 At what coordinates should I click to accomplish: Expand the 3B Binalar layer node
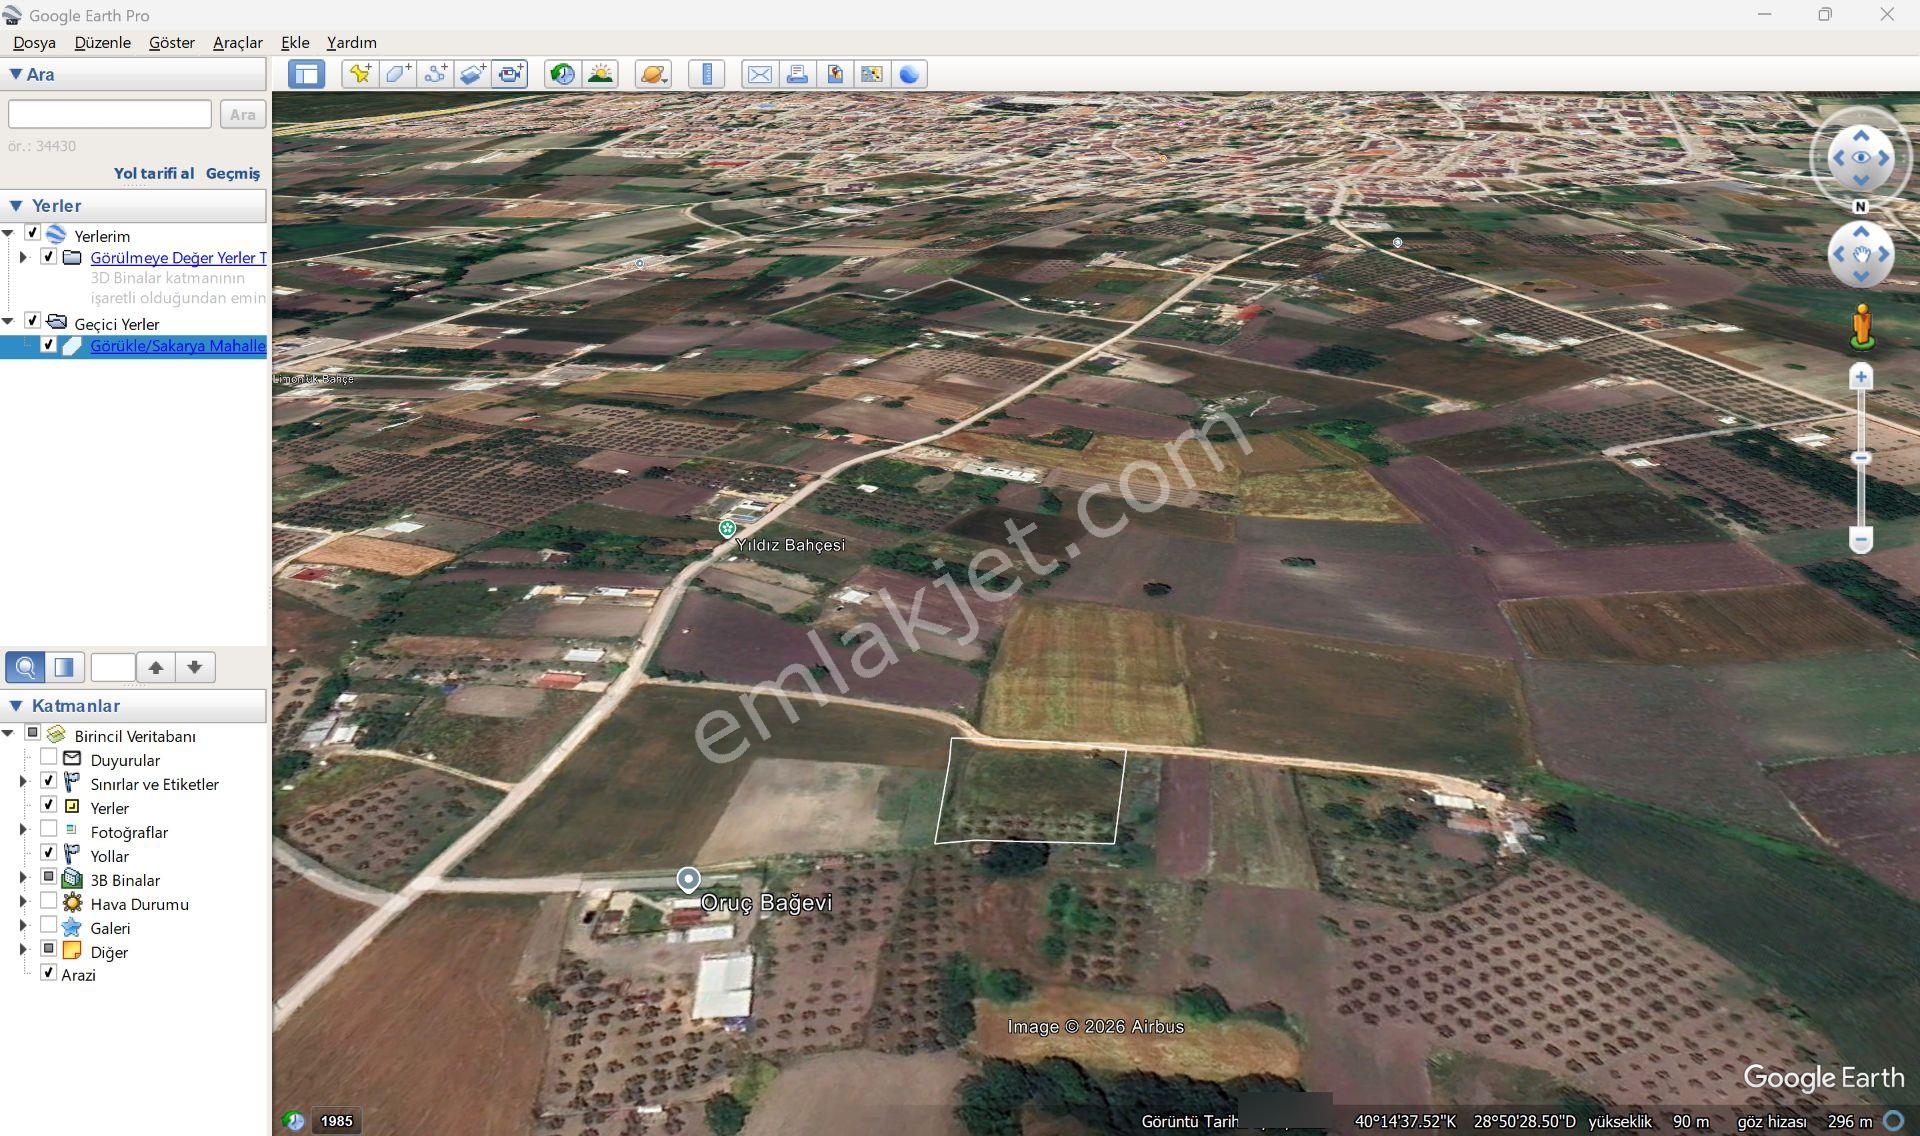(23, 878)
